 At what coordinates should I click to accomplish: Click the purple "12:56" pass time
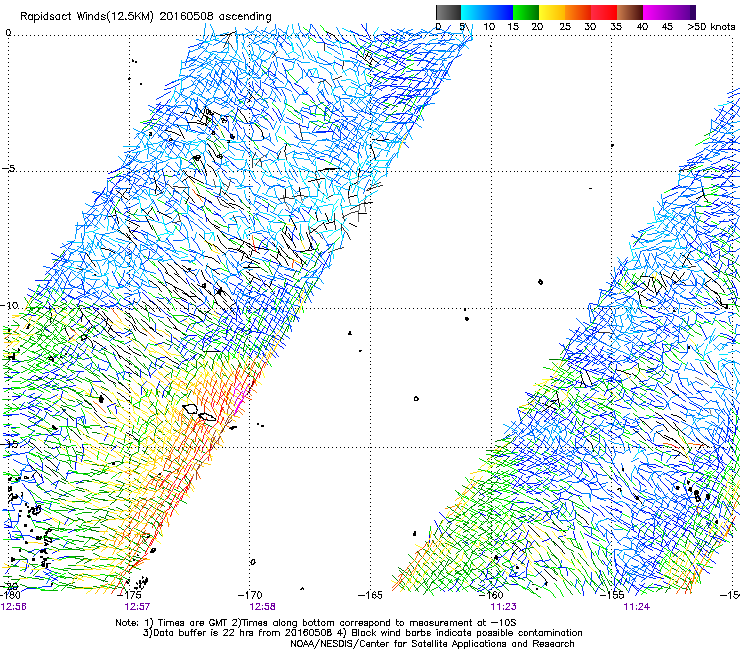coord(14,607)
